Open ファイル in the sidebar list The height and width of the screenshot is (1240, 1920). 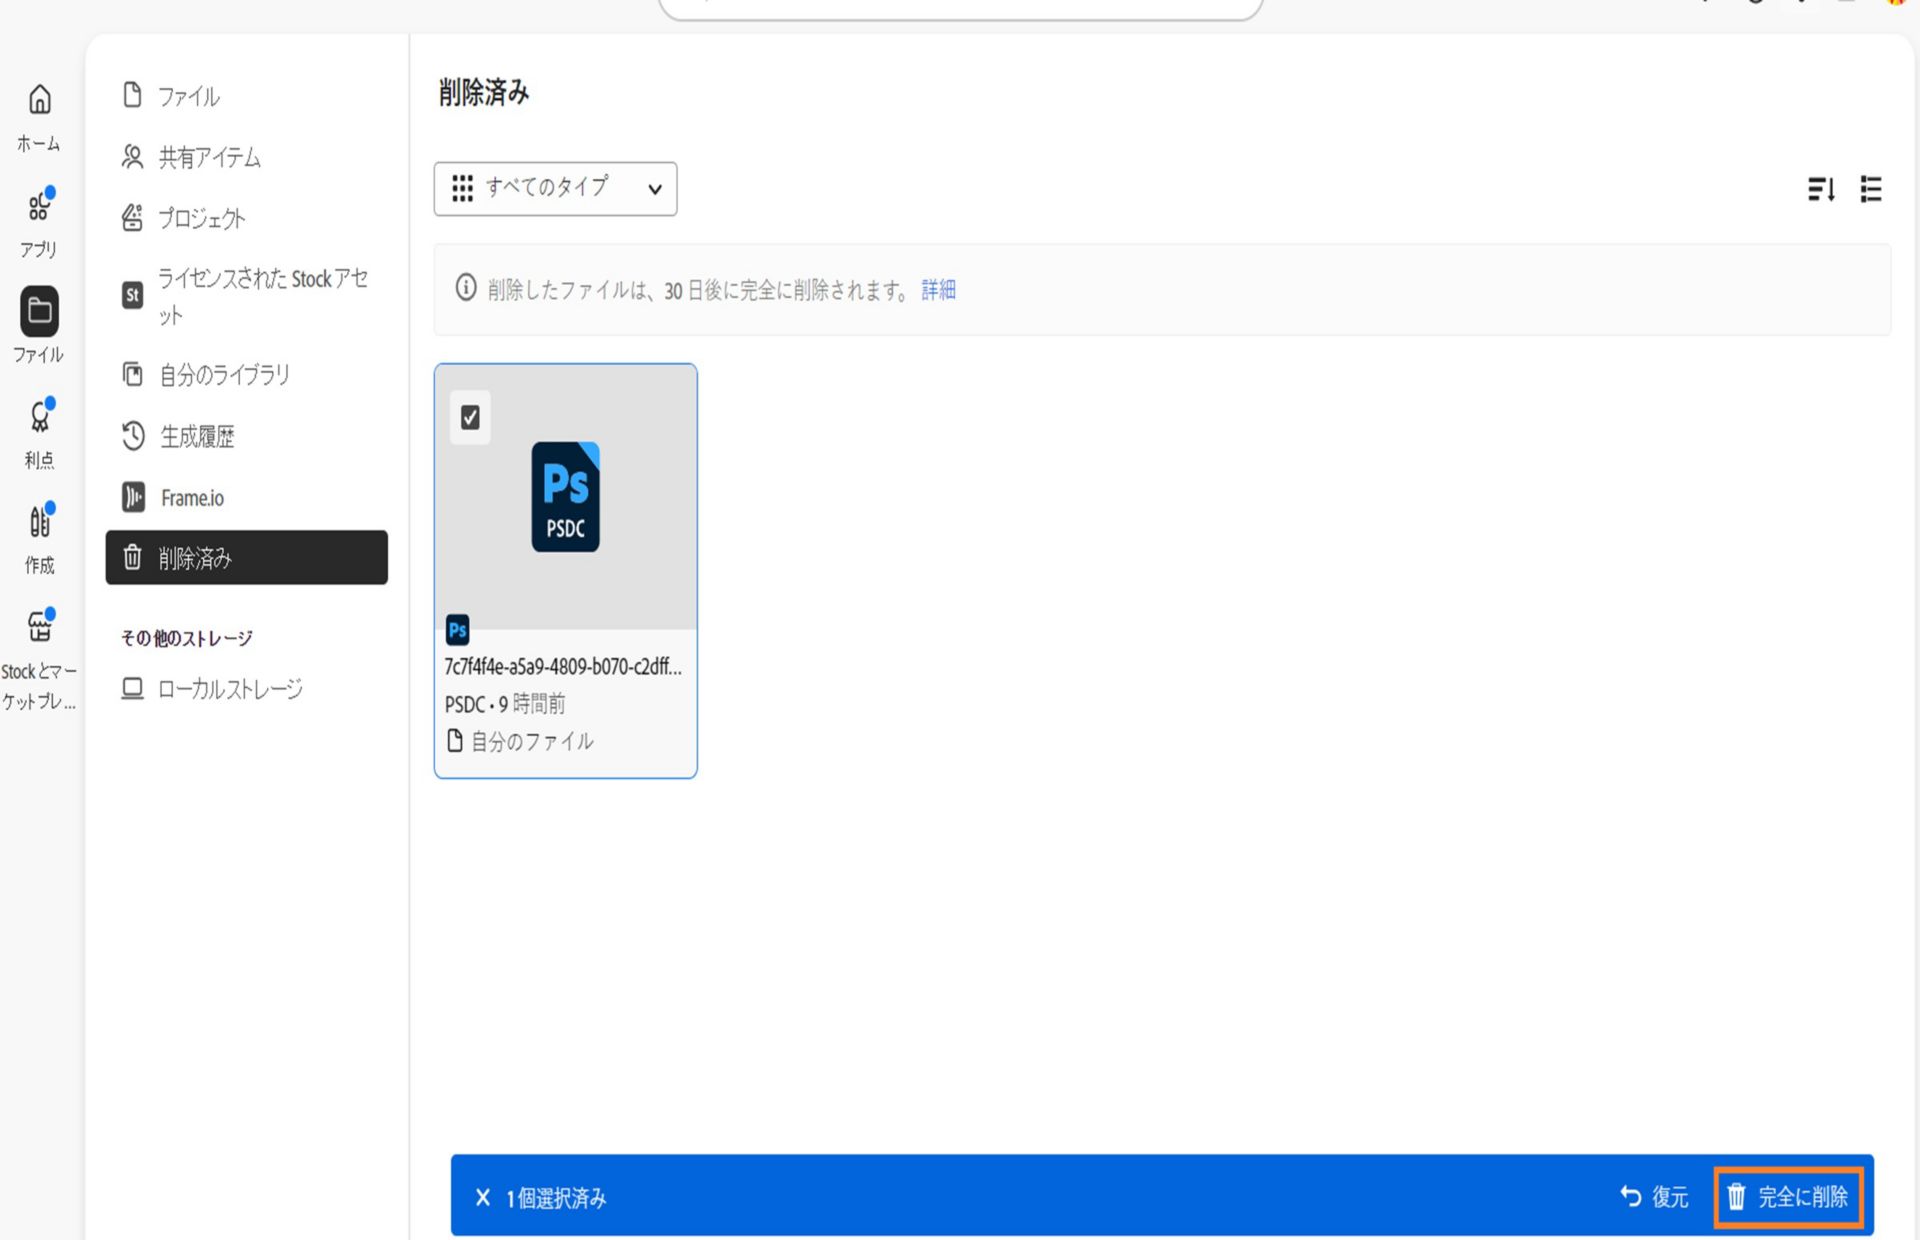[246, 96]
